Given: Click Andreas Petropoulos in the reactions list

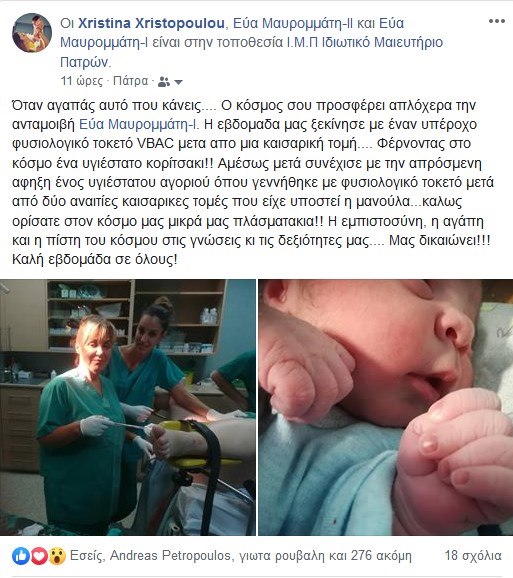Looking at the screenshot, I should [x=171, y=556].
